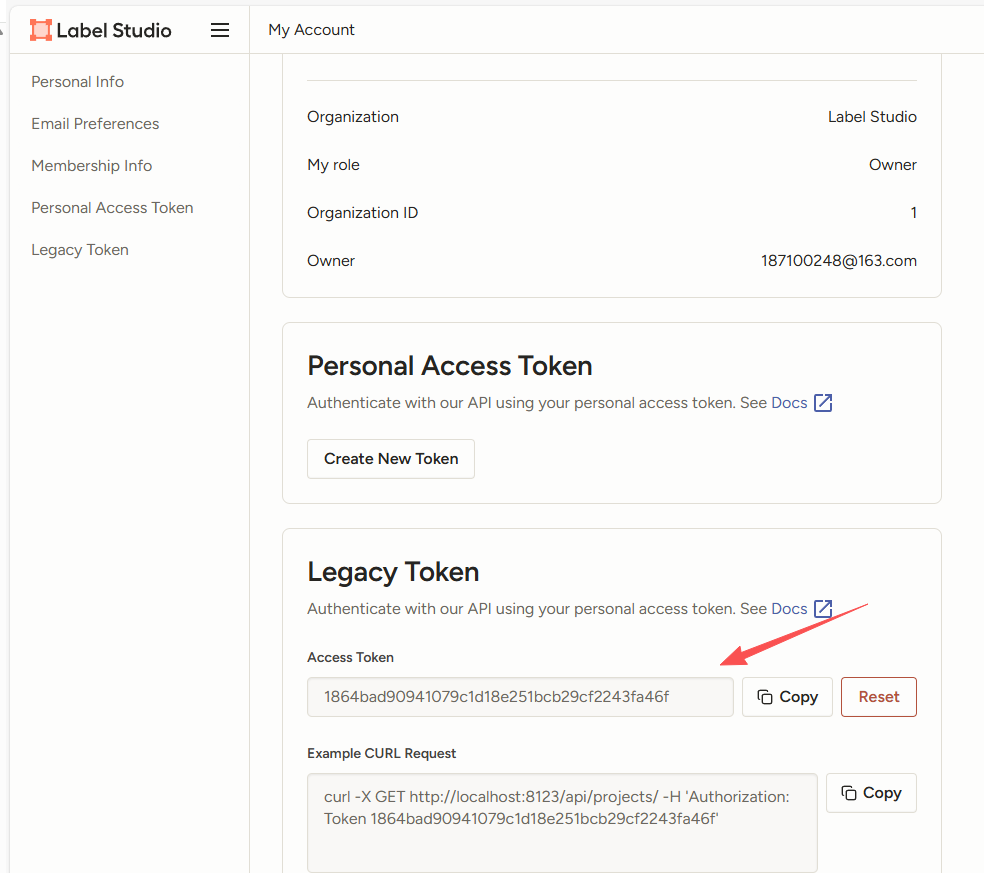Click the Example CURL Request label
The image size is (984, 873).
pyautogui.click(x=382, y=753)
